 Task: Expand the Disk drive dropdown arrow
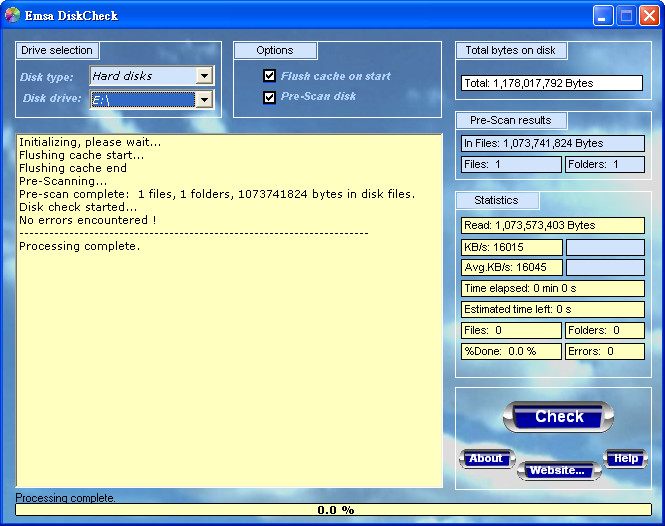pos(204,100)
